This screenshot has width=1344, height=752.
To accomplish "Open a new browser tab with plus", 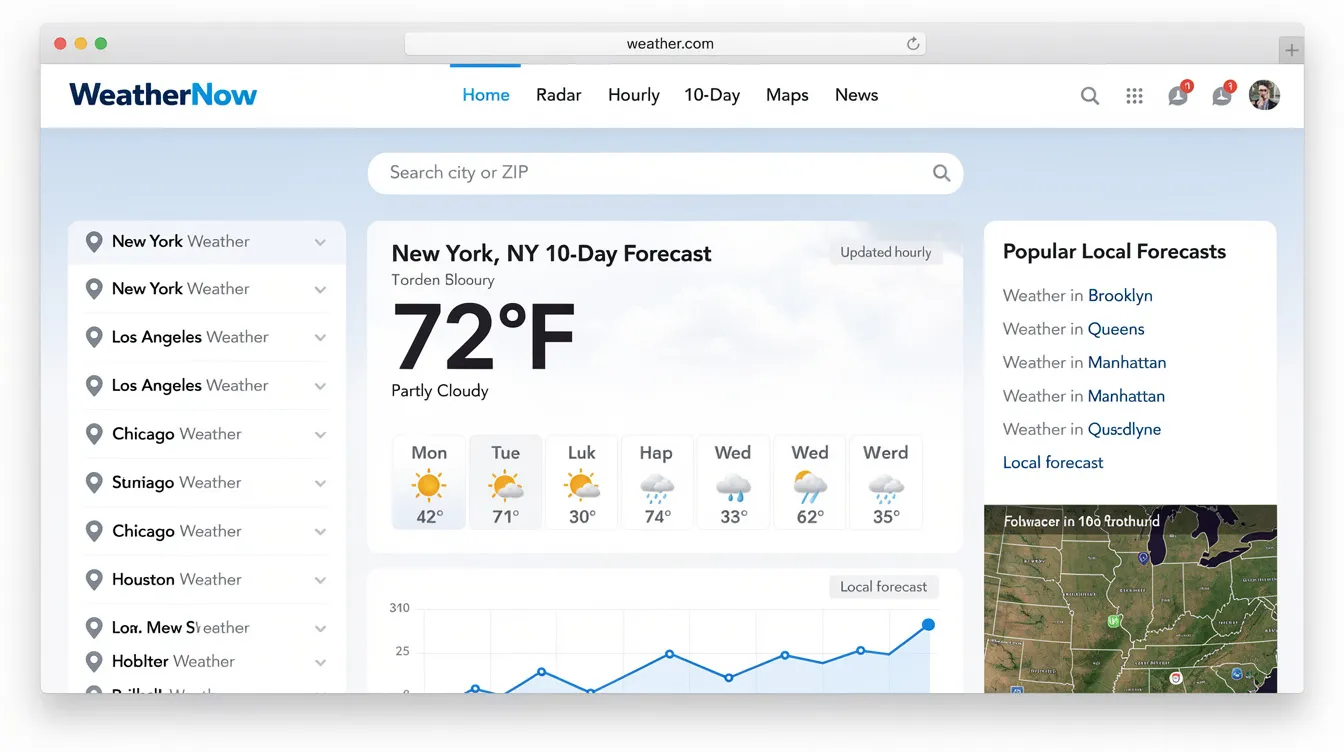I will pyautogui.click(x=1291, y=50).
